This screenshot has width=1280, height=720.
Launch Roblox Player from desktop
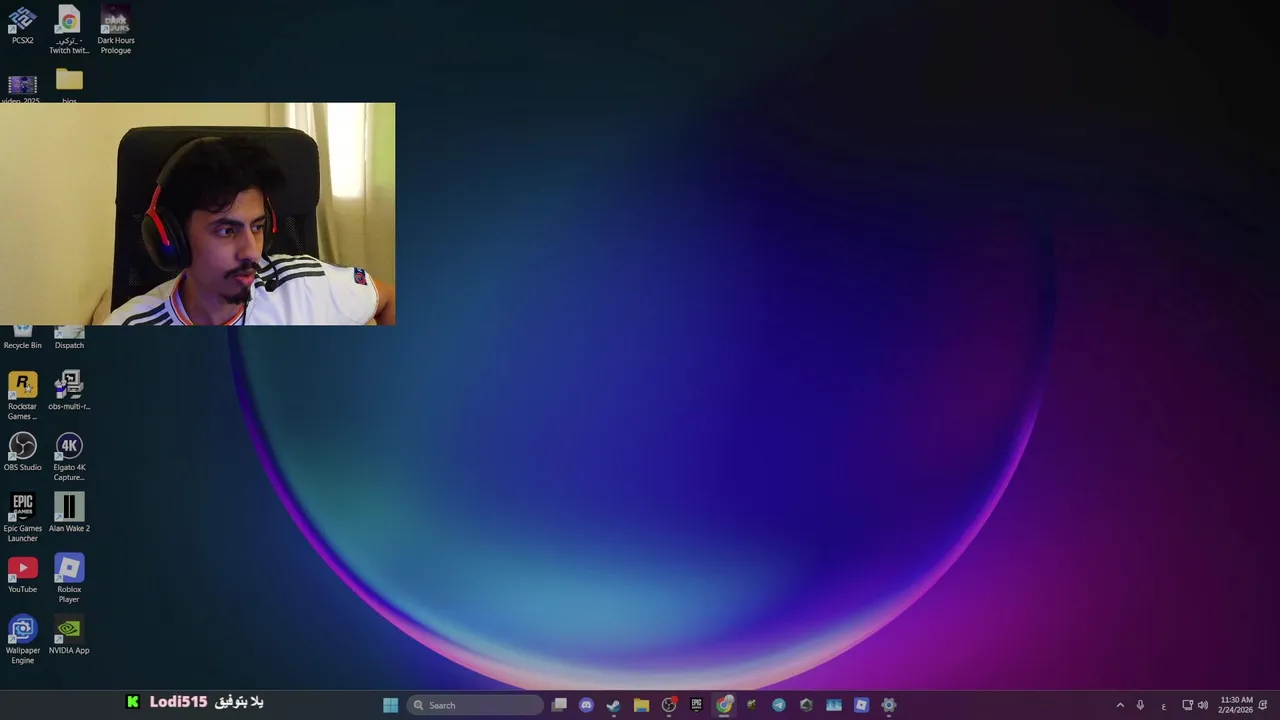(69, 578)
